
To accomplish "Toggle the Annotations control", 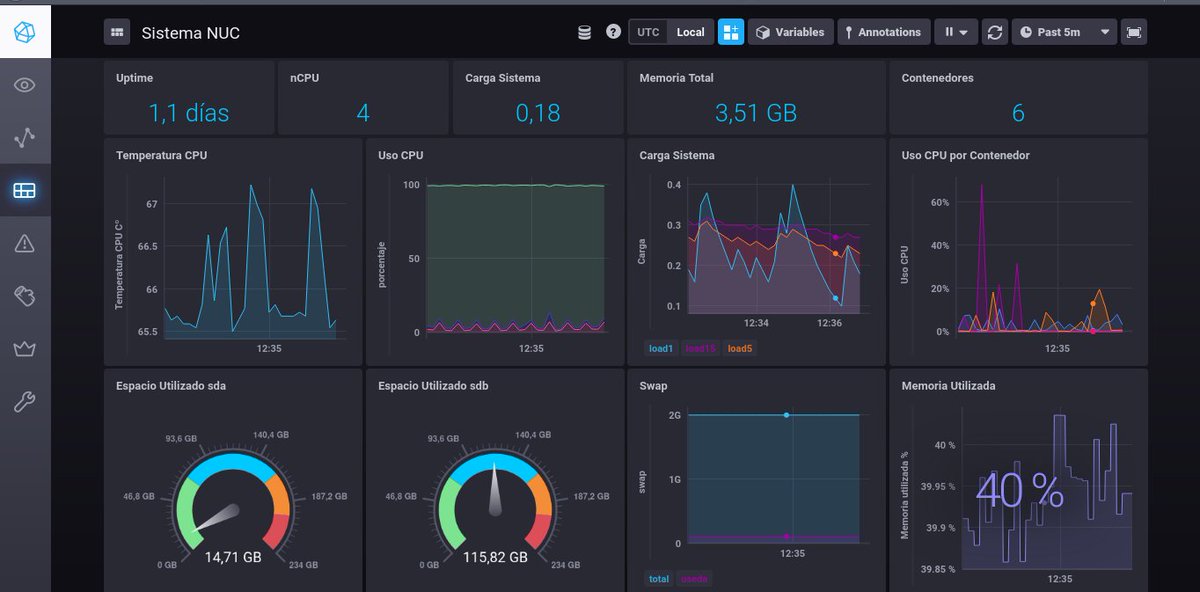I will 884,32.
